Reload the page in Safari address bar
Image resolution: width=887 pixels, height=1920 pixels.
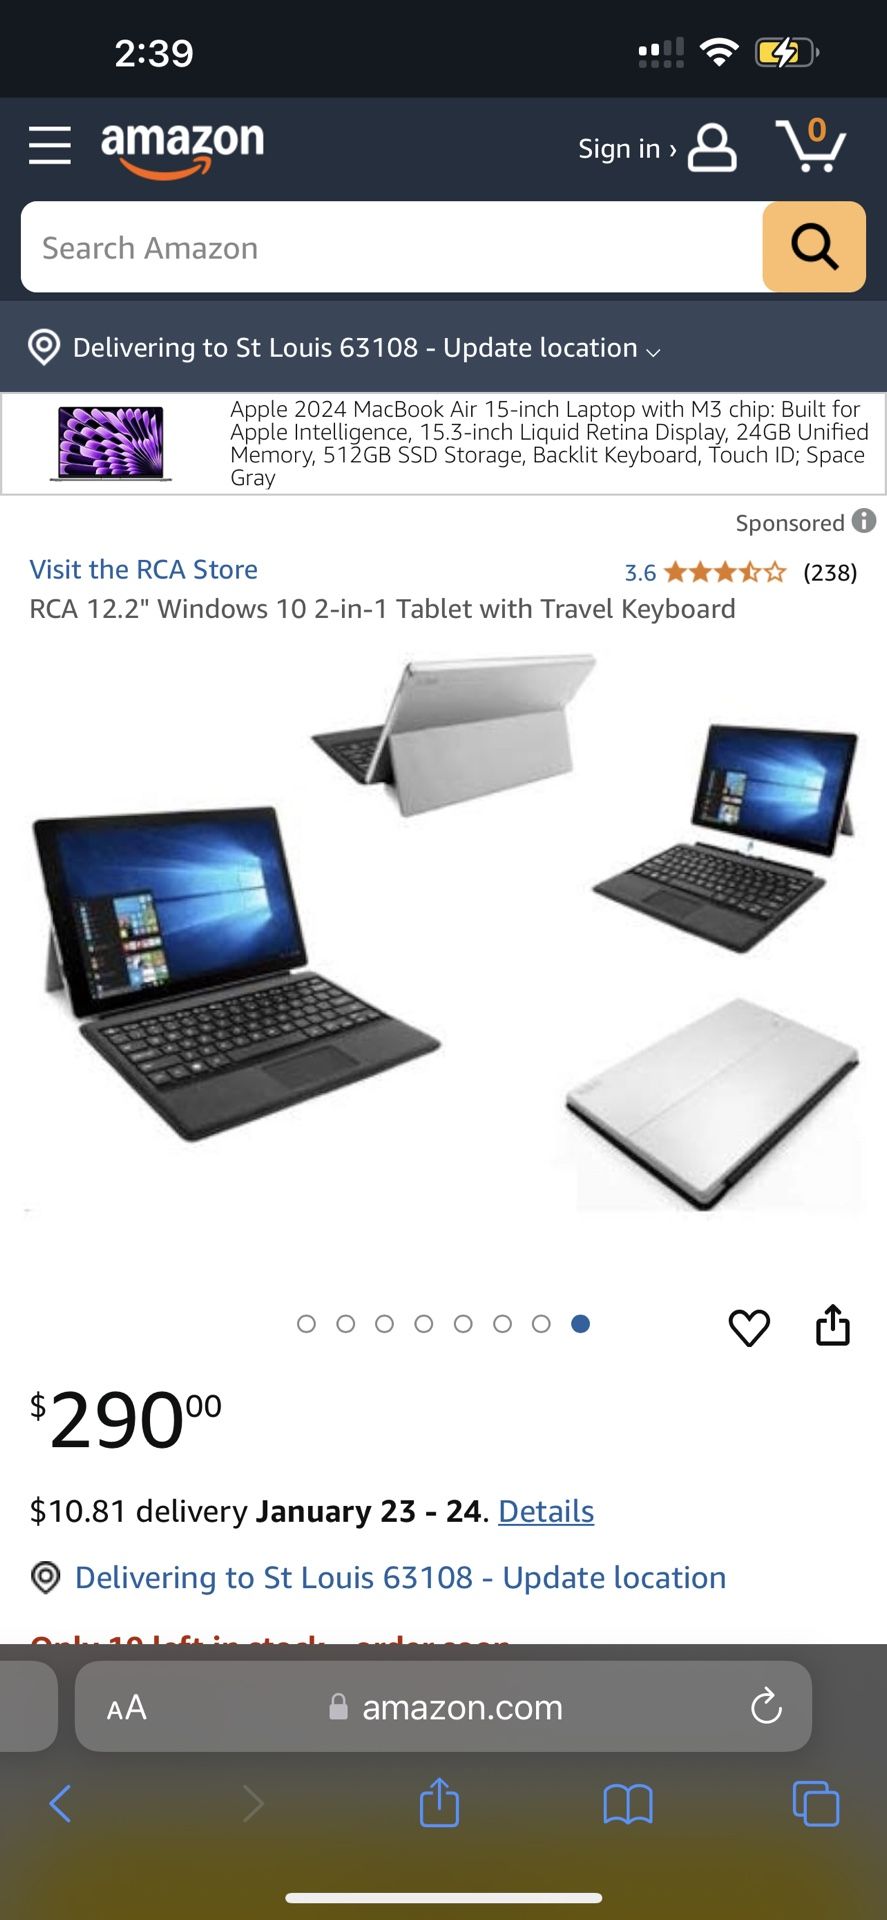(x=766, y=1706)
